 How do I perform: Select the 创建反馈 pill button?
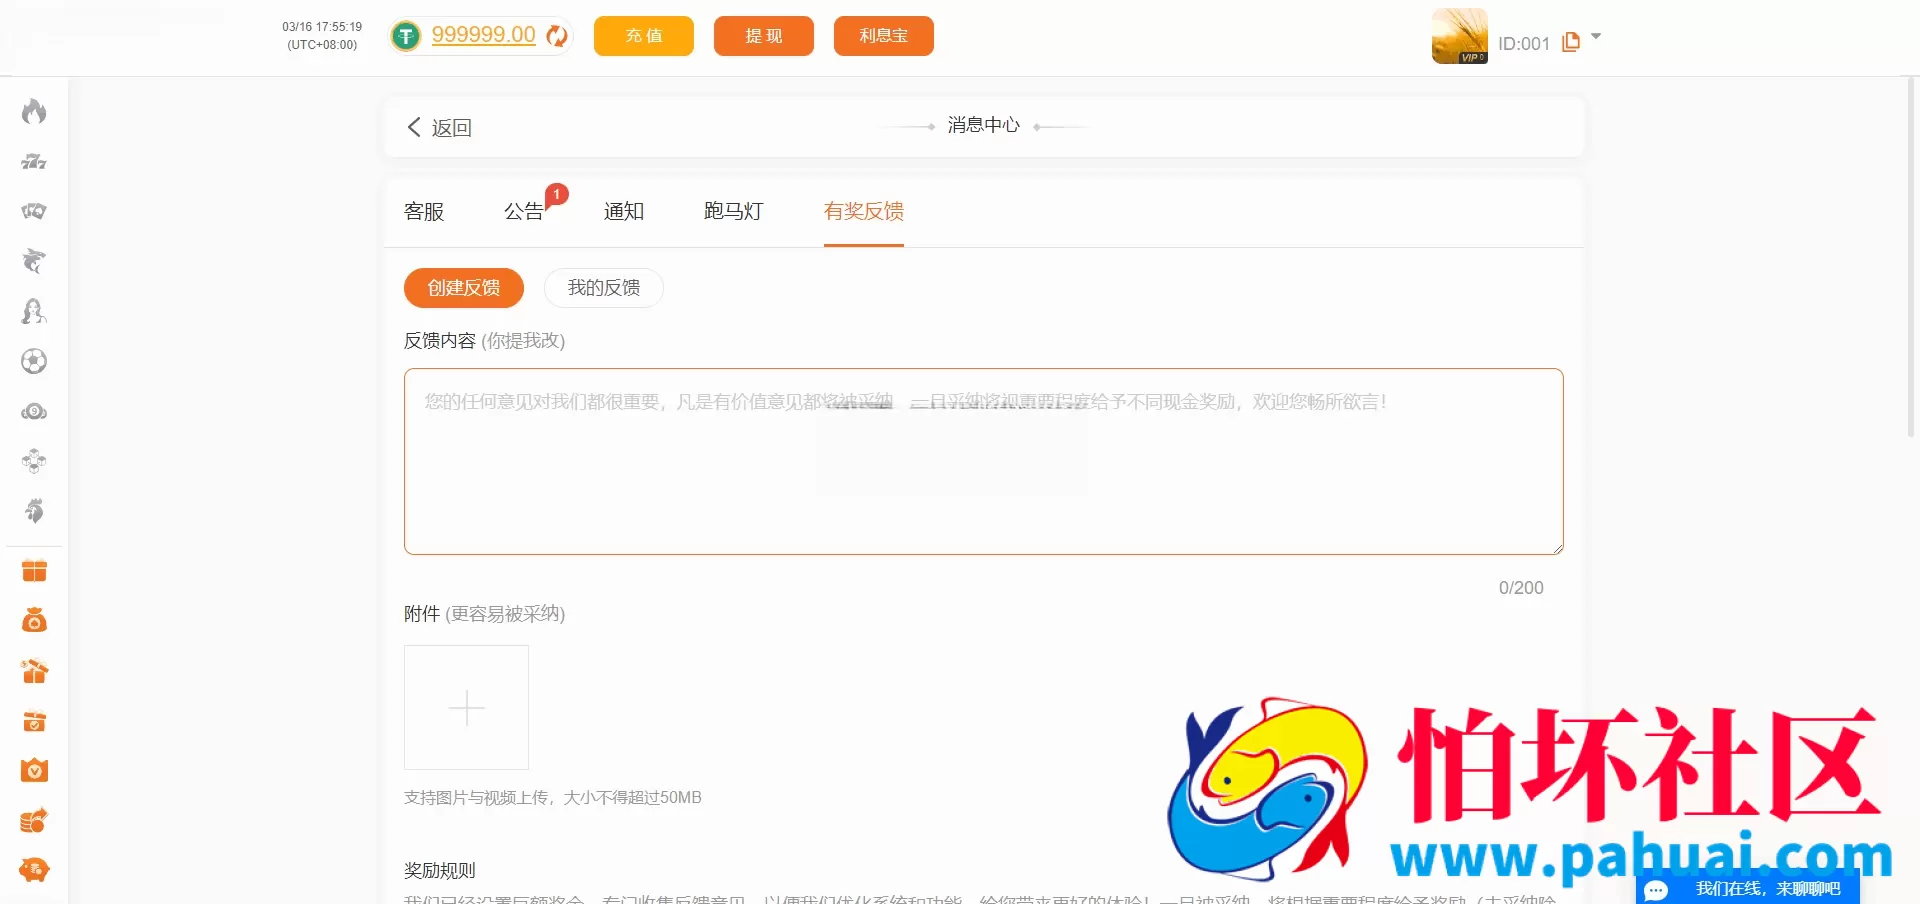point(464,288)
